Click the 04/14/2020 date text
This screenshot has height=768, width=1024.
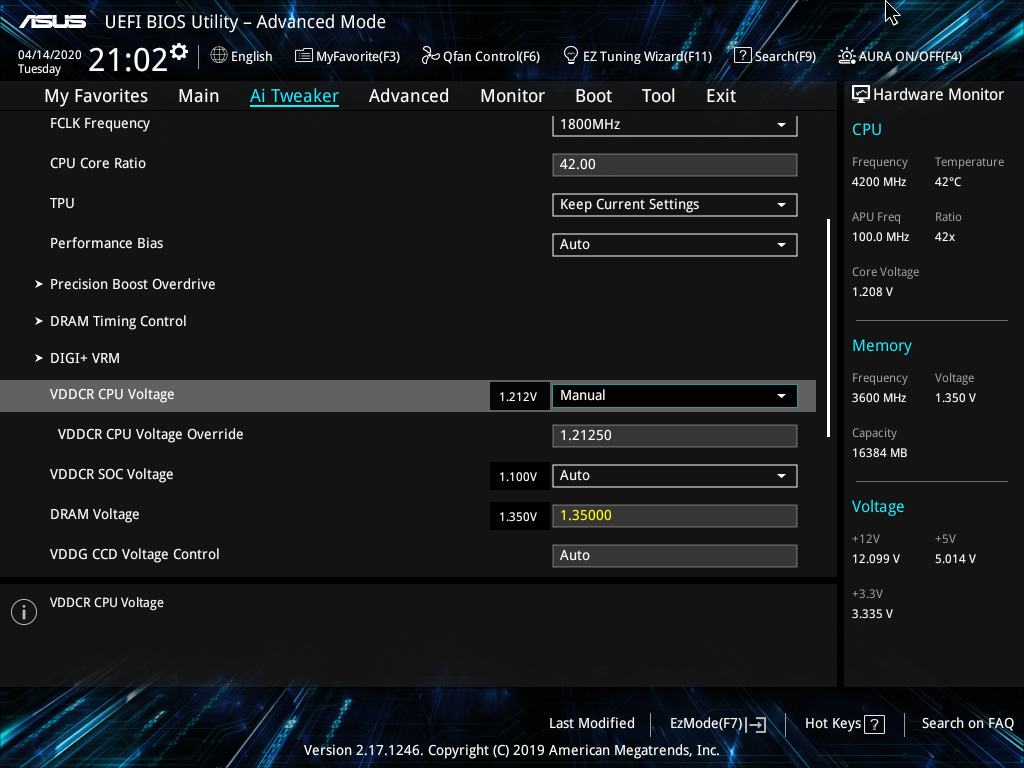point(50,55)
